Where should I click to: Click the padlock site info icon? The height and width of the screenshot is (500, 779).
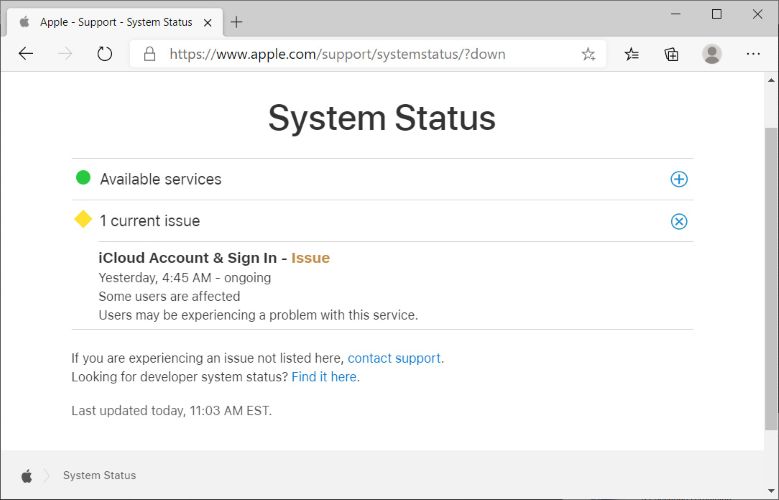pyautogui.click(x=149, y=54)
